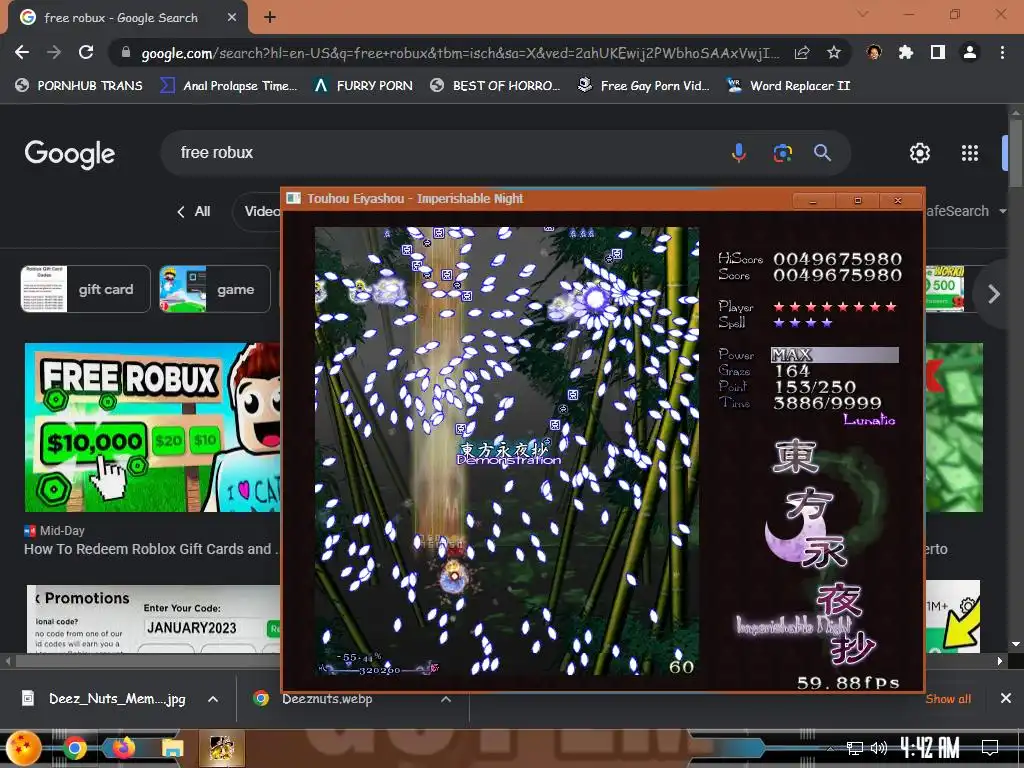Open Firefox from the taskbar
This screenshot has width=1024, height=768.
click(123, 748)
